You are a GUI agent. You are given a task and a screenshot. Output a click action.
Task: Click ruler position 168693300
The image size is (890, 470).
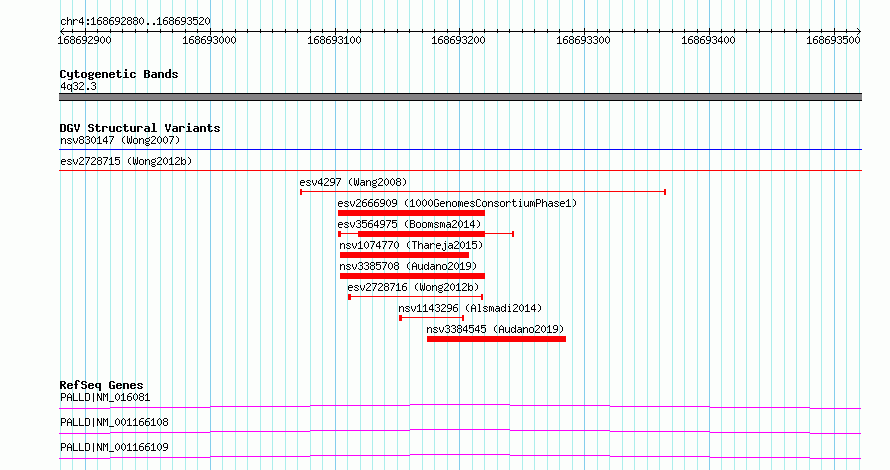[583, 40]
